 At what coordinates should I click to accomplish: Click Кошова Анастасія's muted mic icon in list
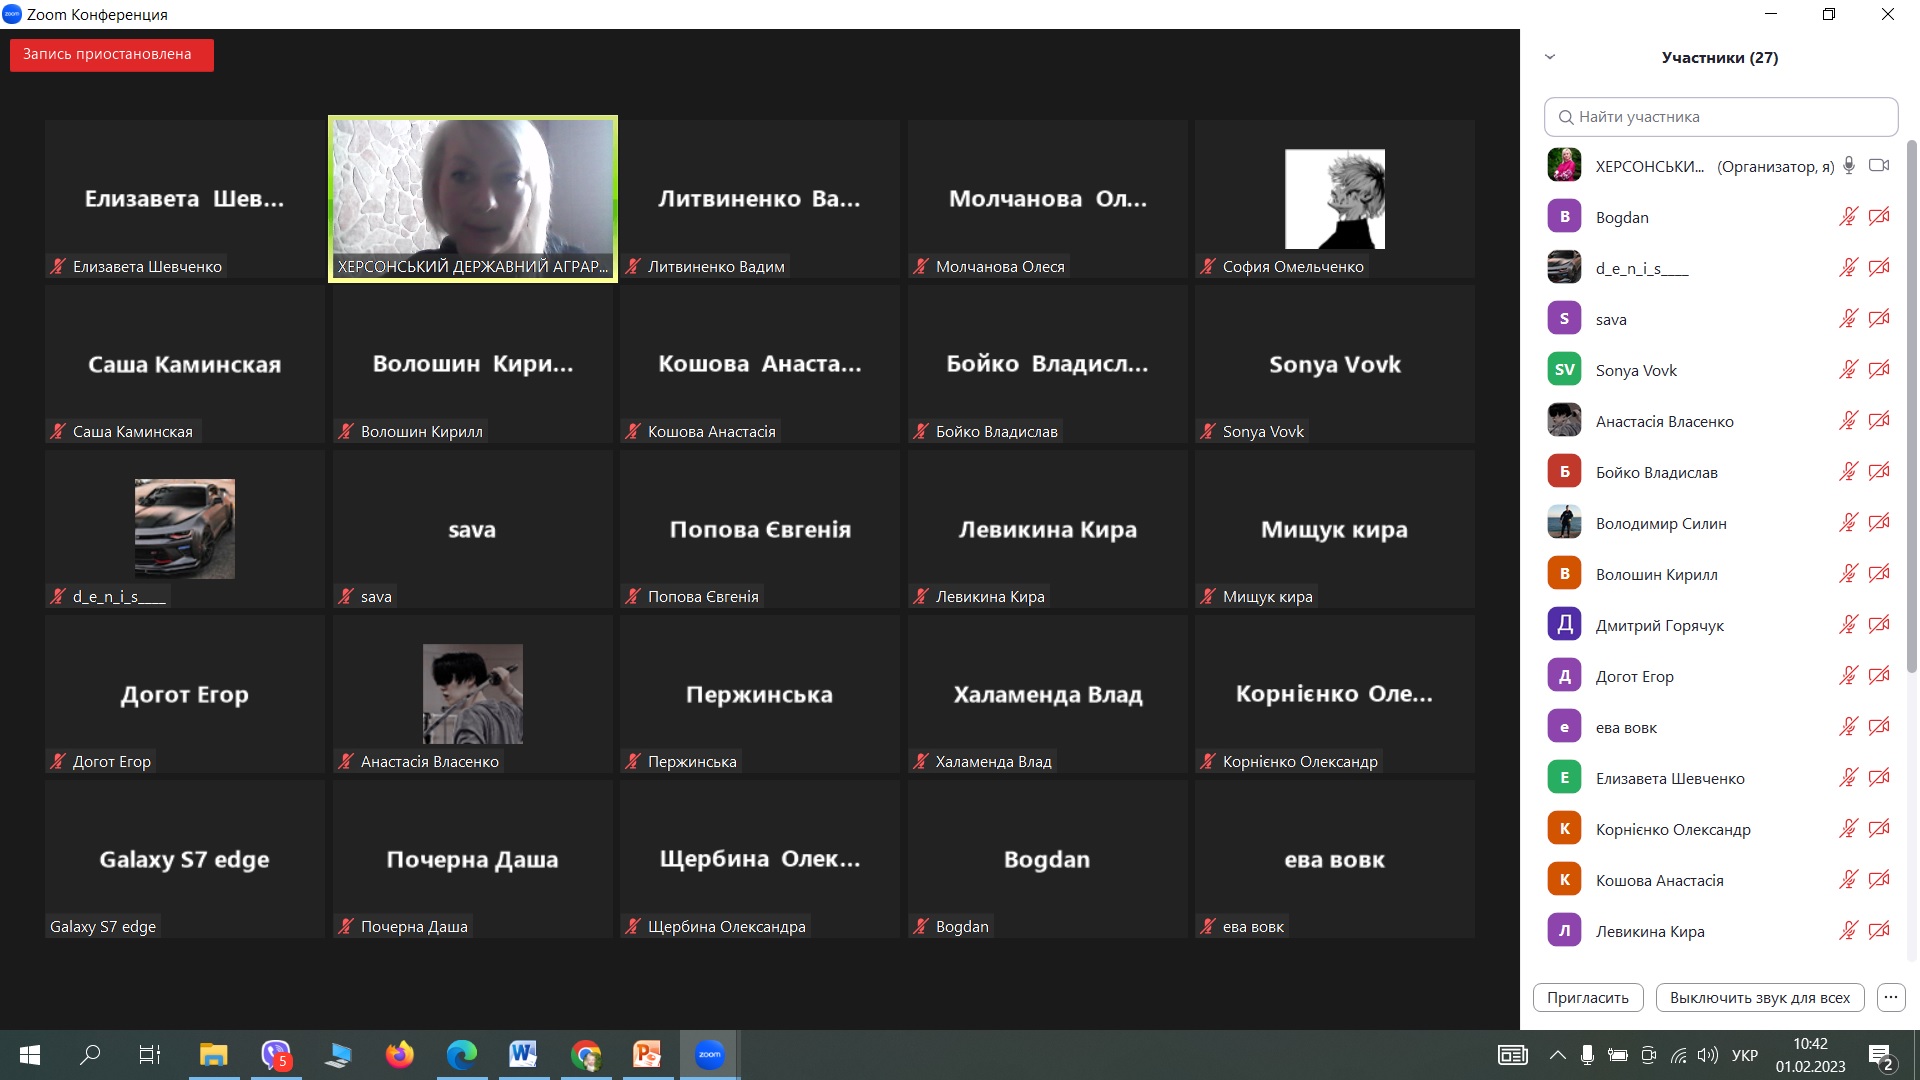(x=1848, y=880)
